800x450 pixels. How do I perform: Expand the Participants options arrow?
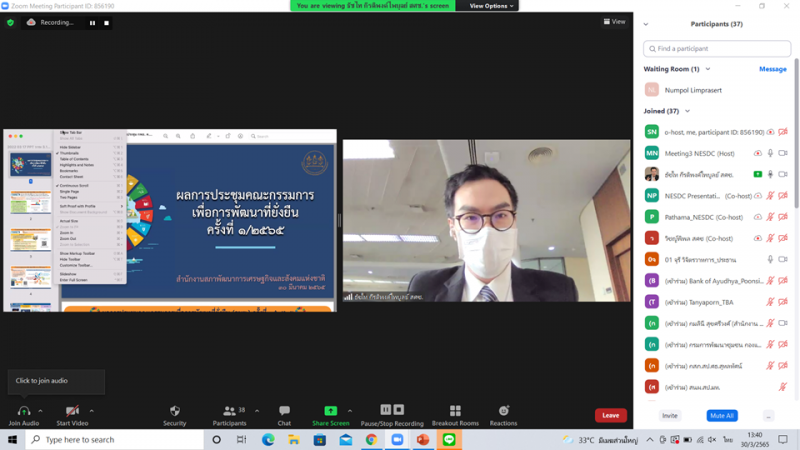click(257, 411)
